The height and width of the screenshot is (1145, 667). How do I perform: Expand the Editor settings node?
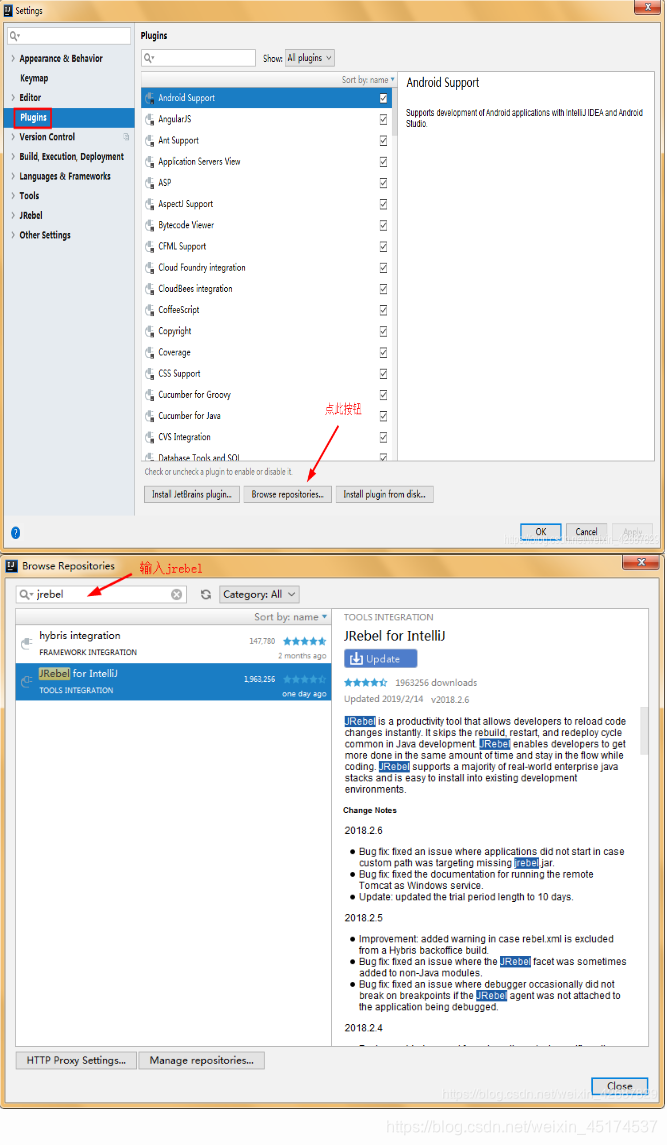[x=13, y=98]
